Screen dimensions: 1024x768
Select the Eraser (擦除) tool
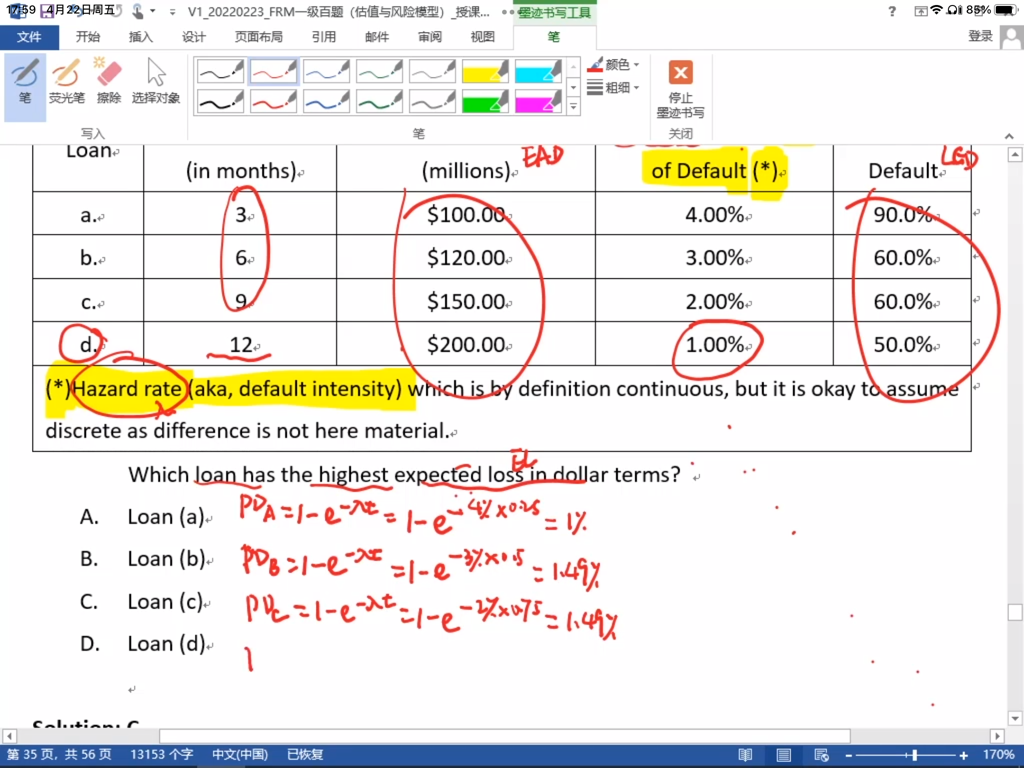point(108,82)
